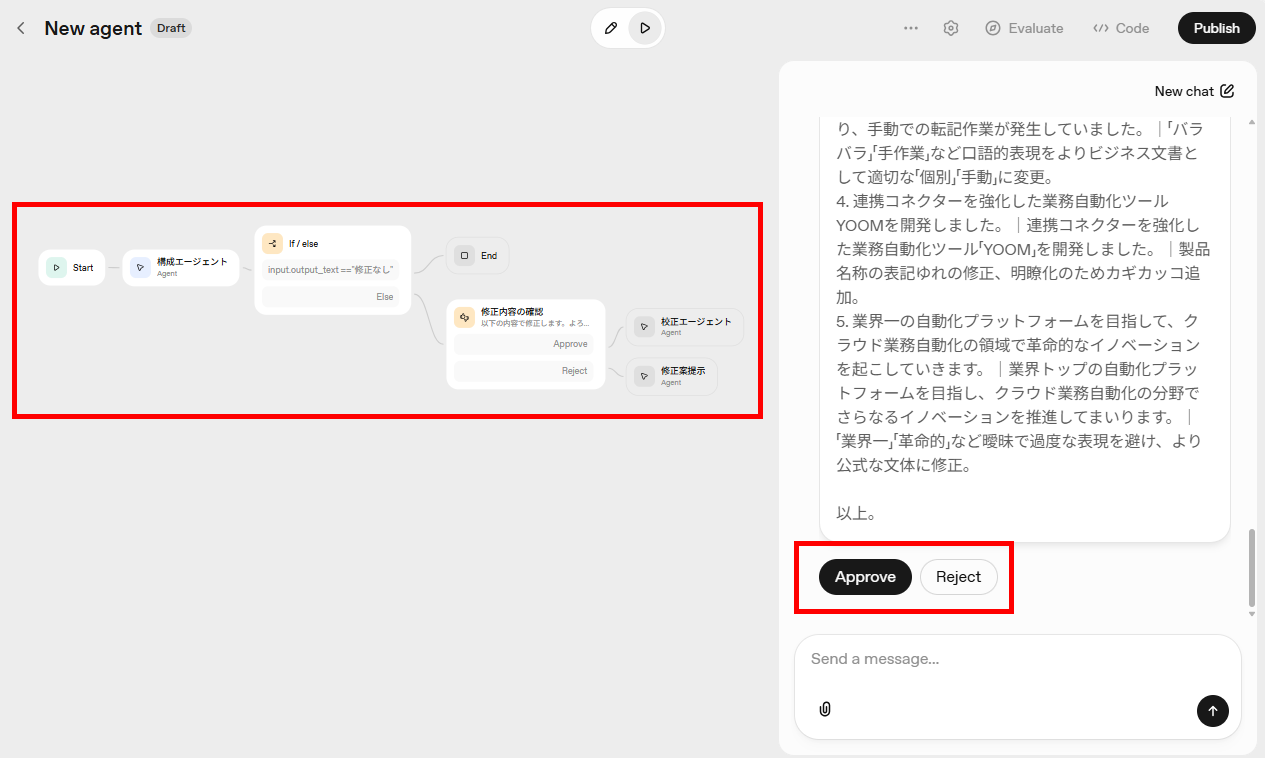Open the three-dot more options menu
The image size is (1265, 758).
[x=911, y=28]
